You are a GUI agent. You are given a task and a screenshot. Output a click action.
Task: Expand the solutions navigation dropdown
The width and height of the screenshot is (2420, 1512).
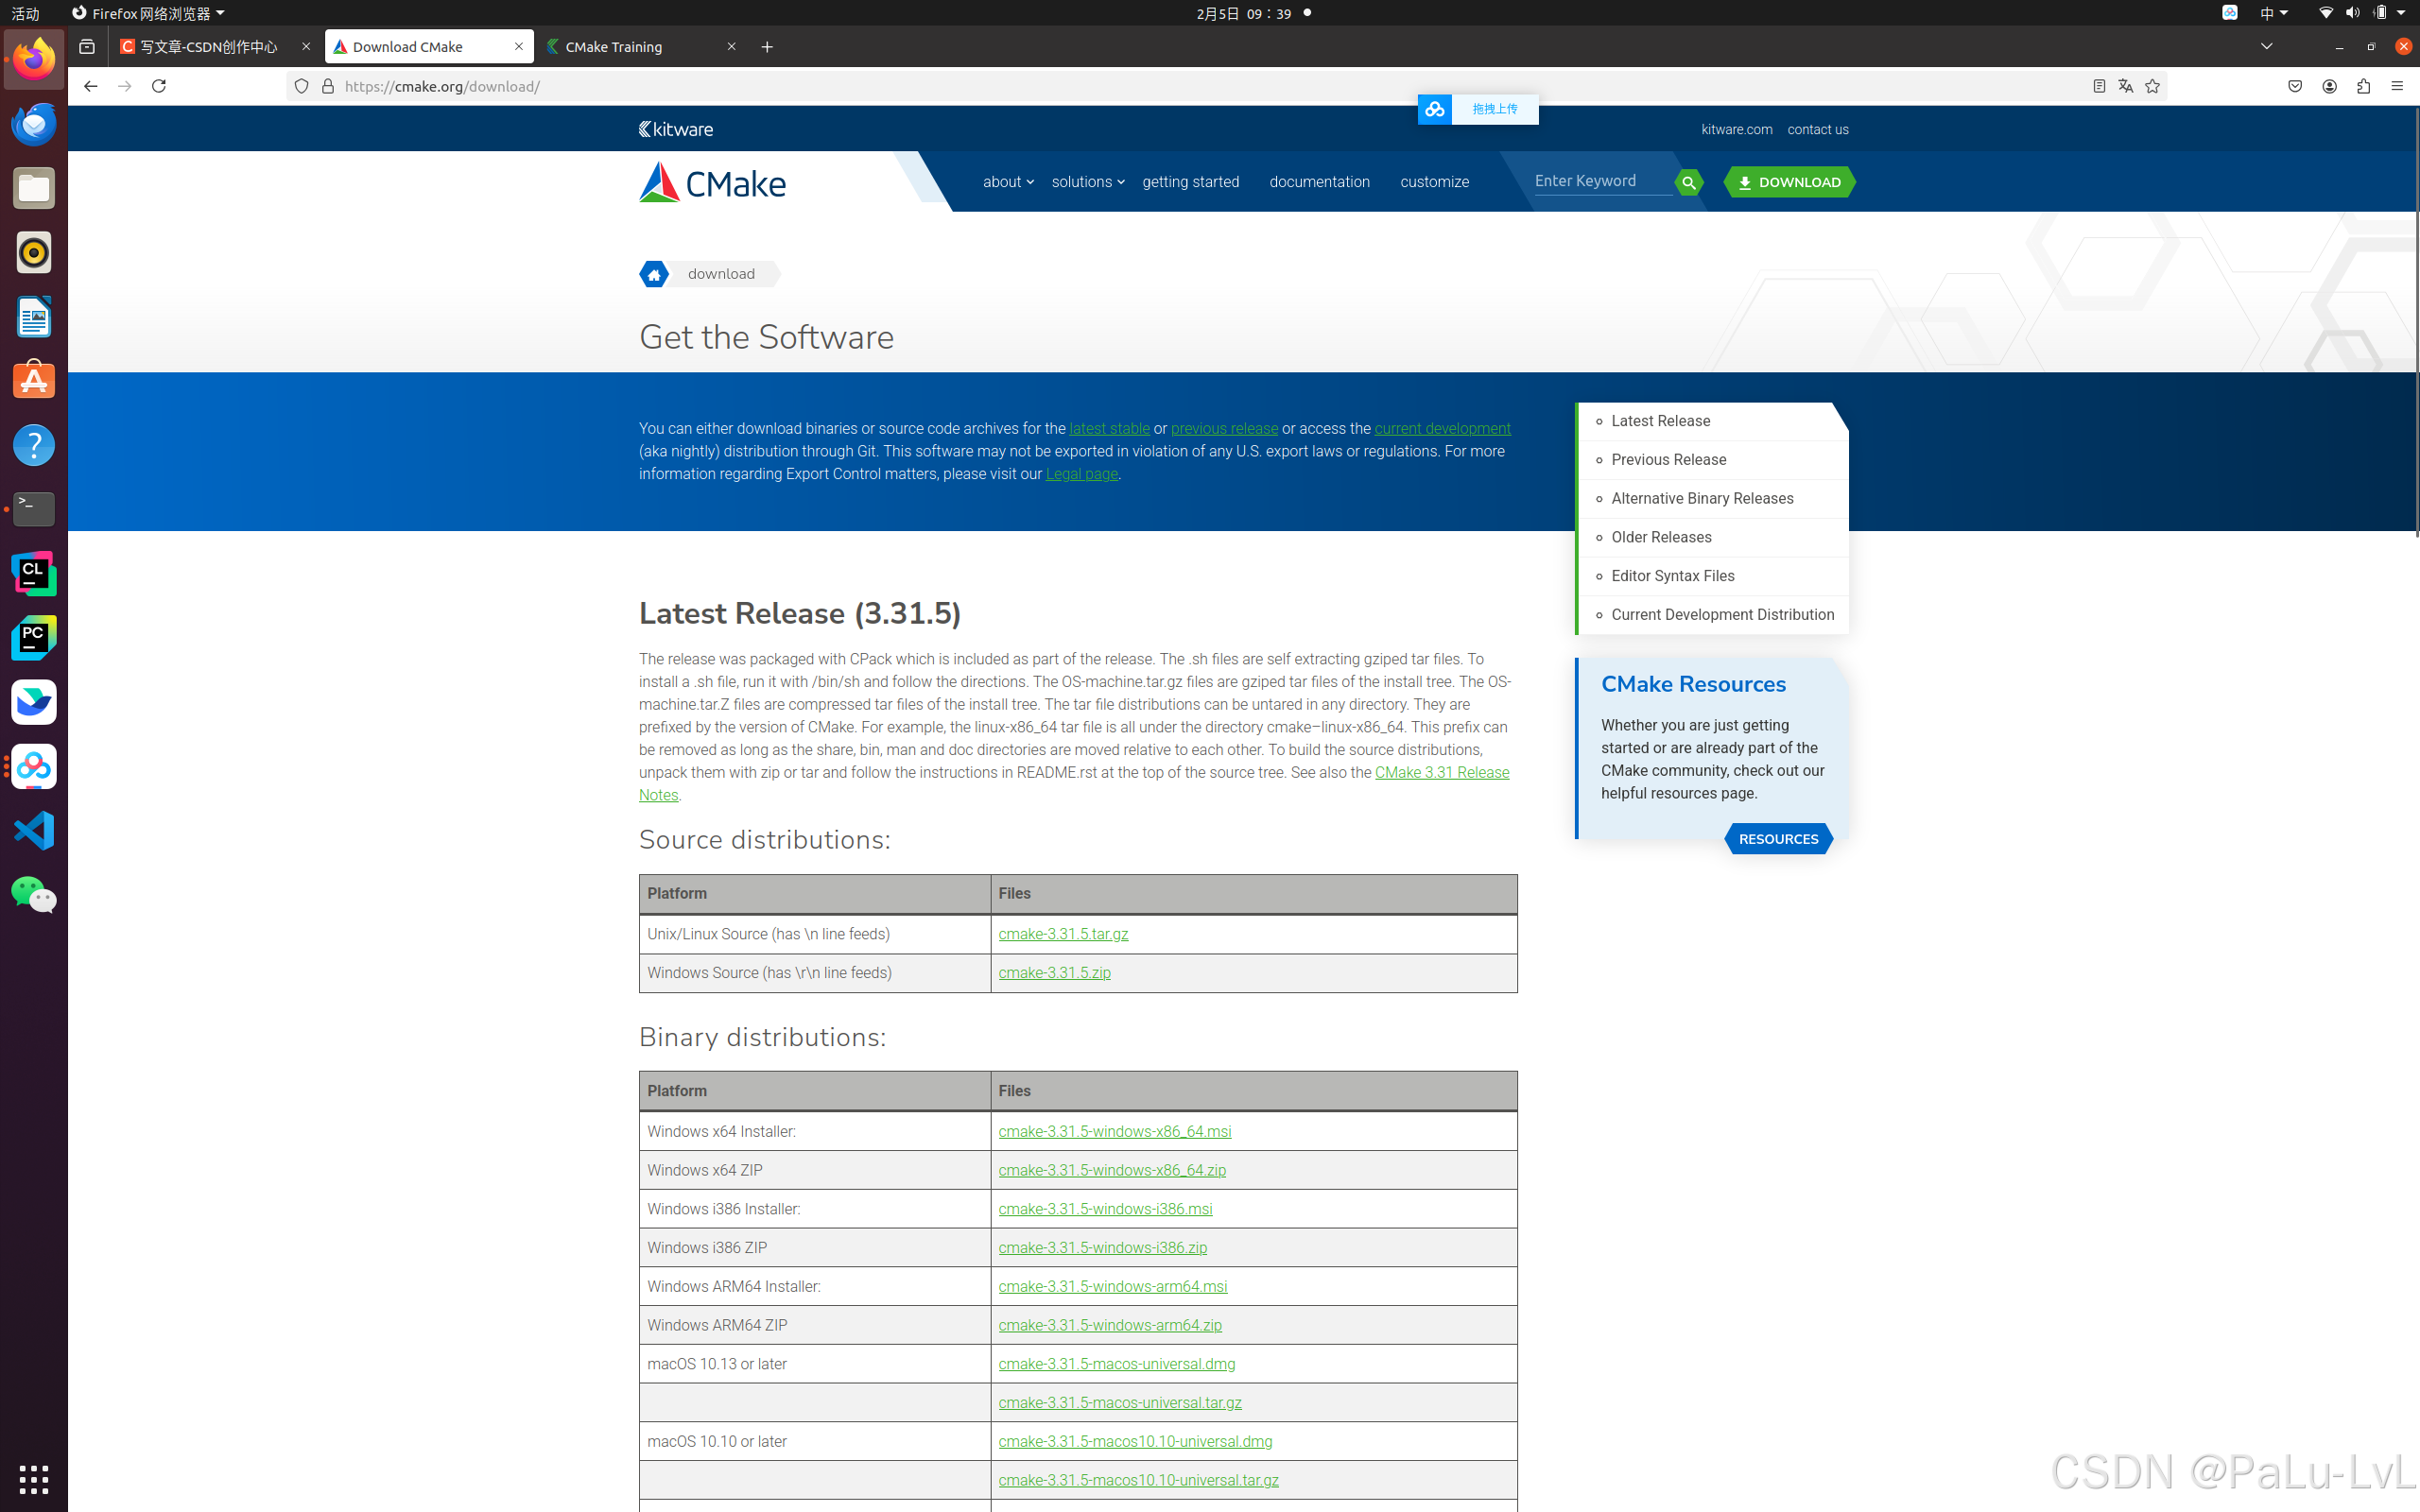click(1087, 182)
